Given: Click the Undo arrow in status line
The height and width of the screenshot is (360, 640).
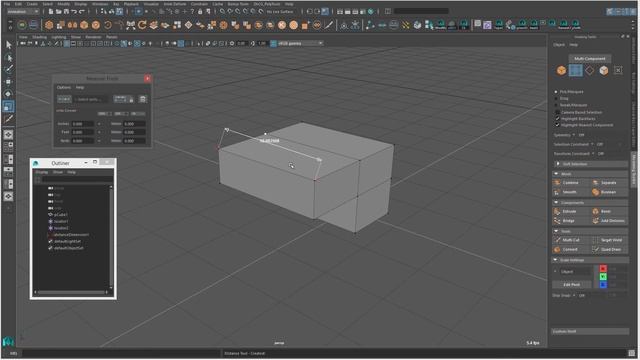Looking at the screenshot, I should (x=74, y=11).
